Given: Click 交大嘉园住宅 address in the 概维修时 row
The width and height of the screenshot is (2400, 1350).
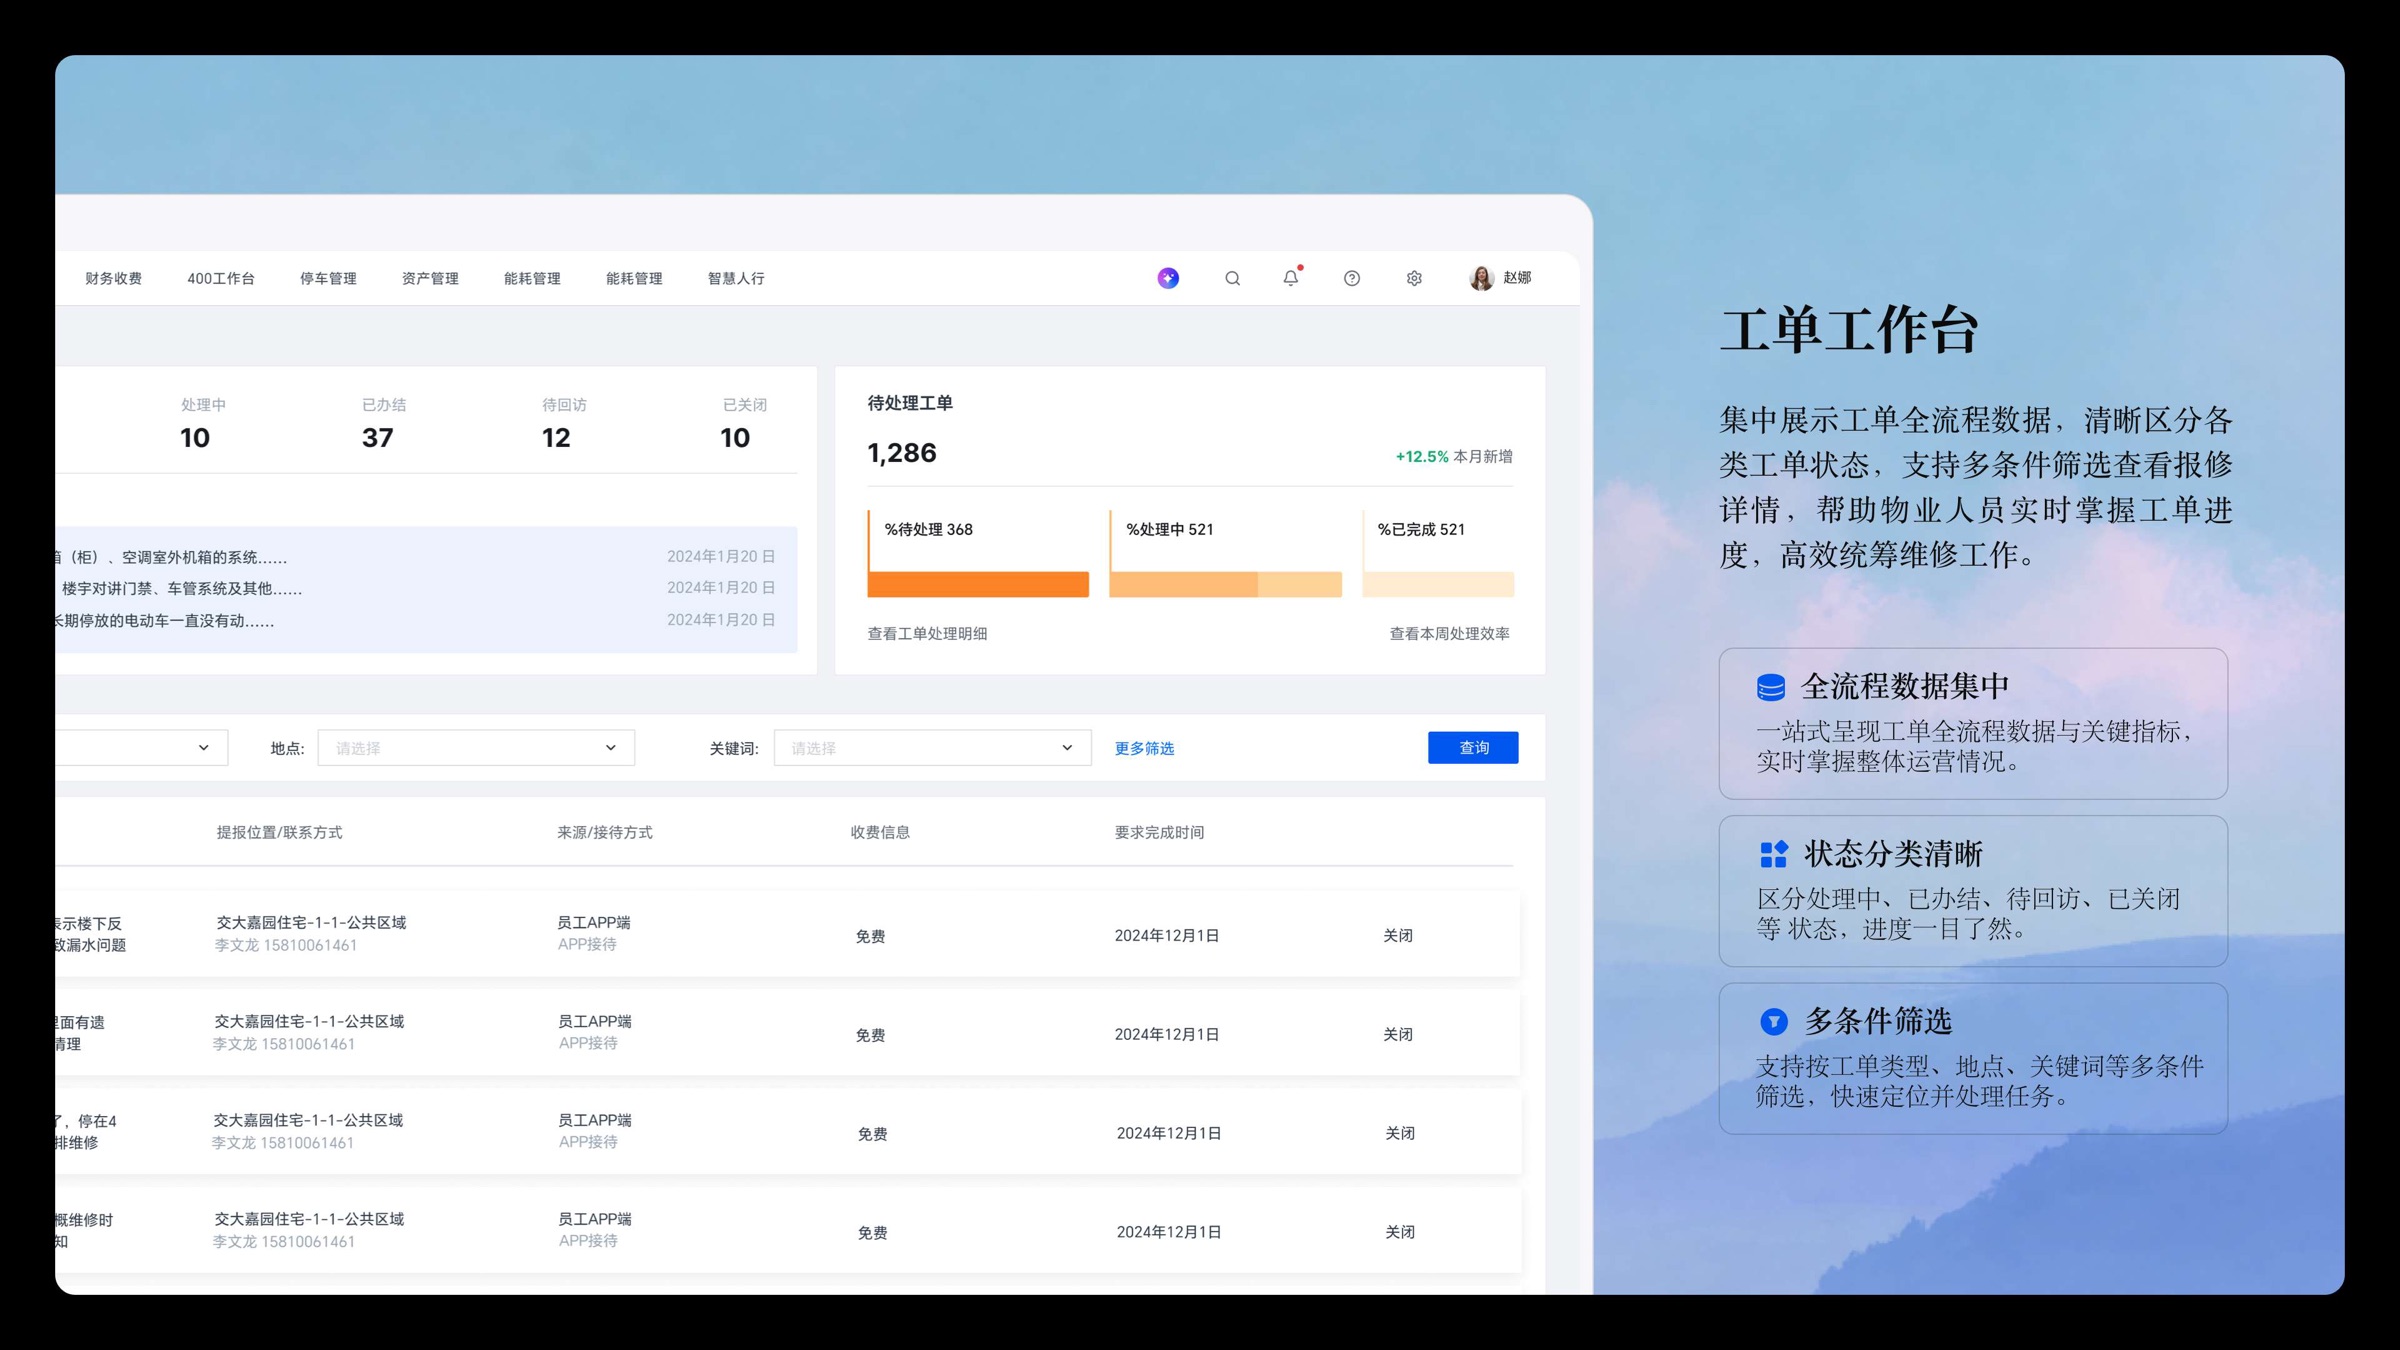Looking at the screenshot, I should tap(309, 1219).
